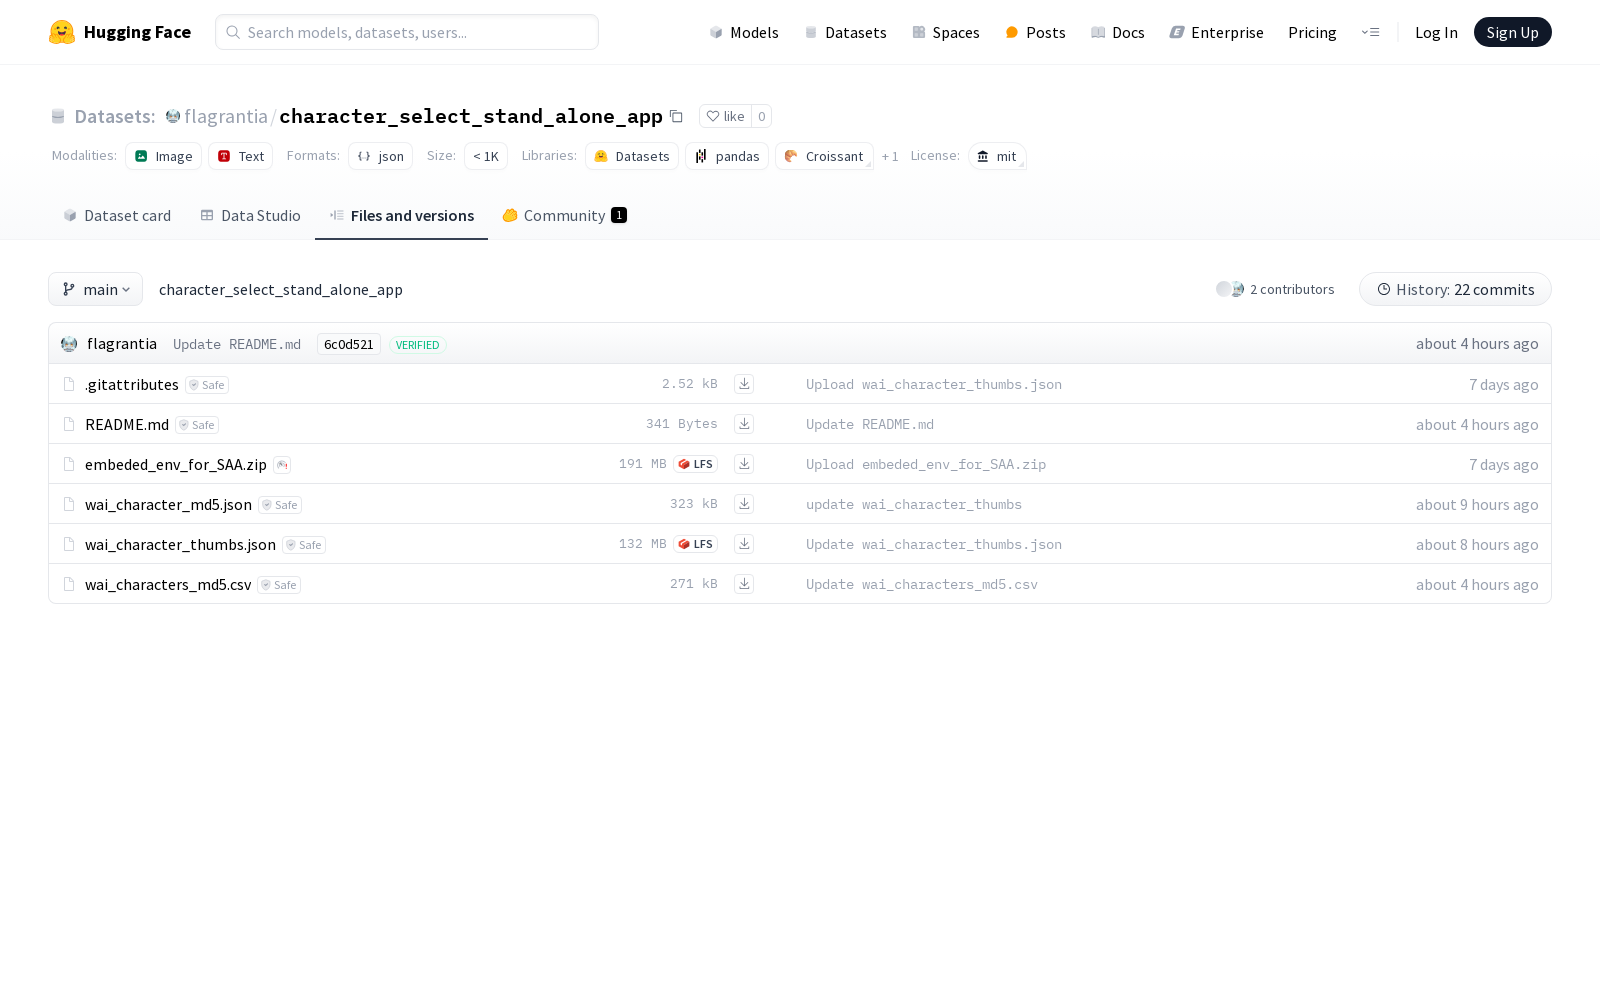The width and height of the screenshot is (1600, 1000).
Task: Copy dataset name with copy icon
Action: coord(676,116)
